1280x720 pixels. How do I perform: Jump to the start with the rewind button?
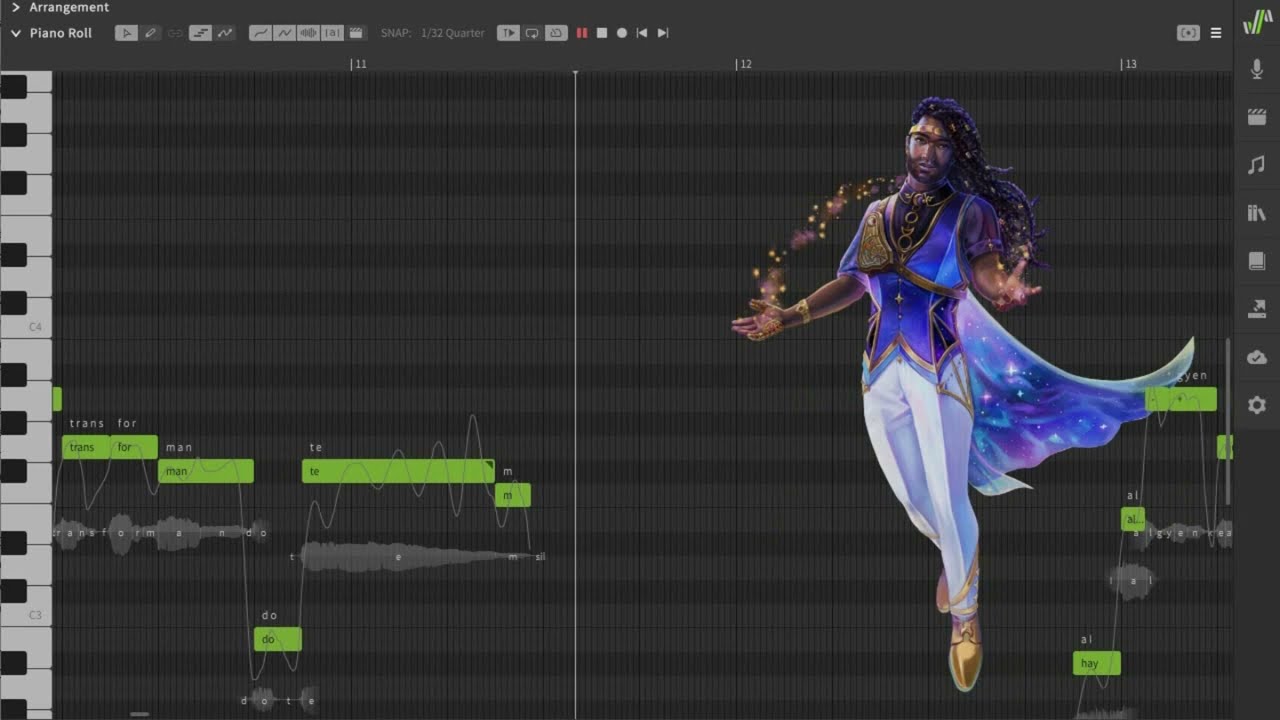point(642,33)
